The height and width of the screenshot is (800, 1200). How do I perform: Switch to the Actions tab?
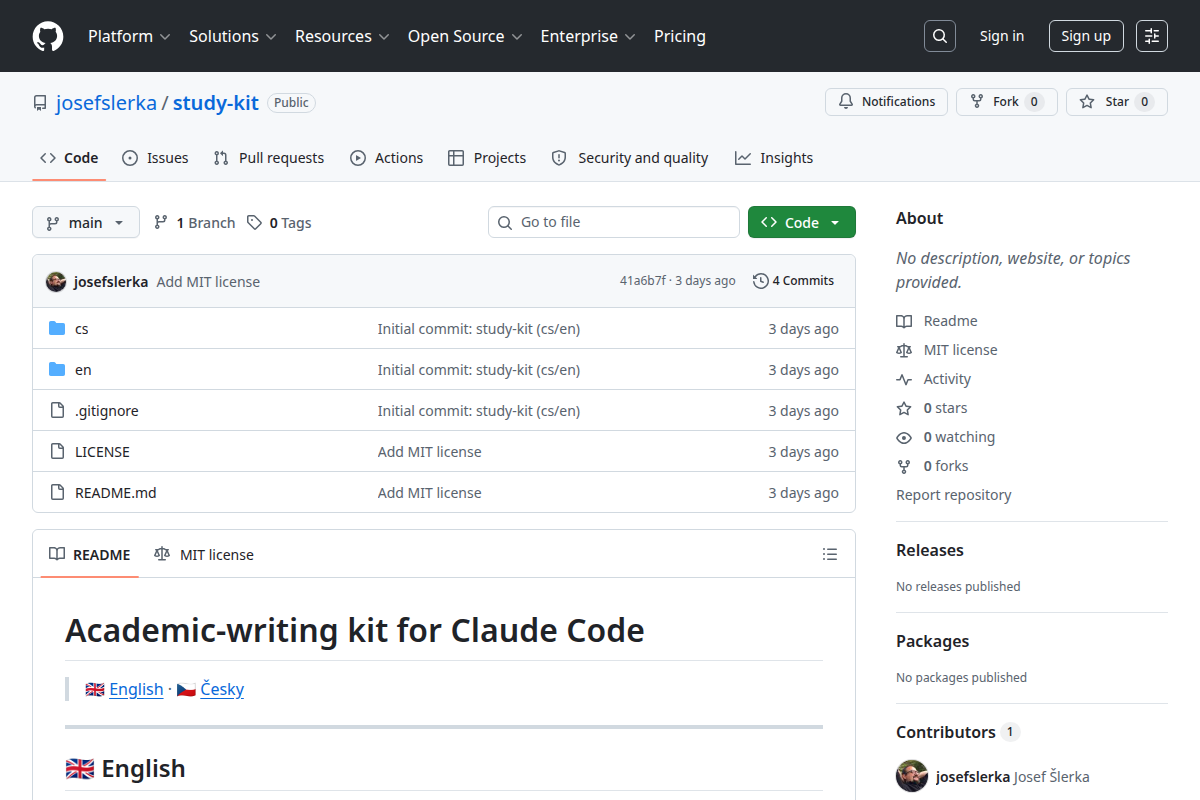click(x=386, y=158)
